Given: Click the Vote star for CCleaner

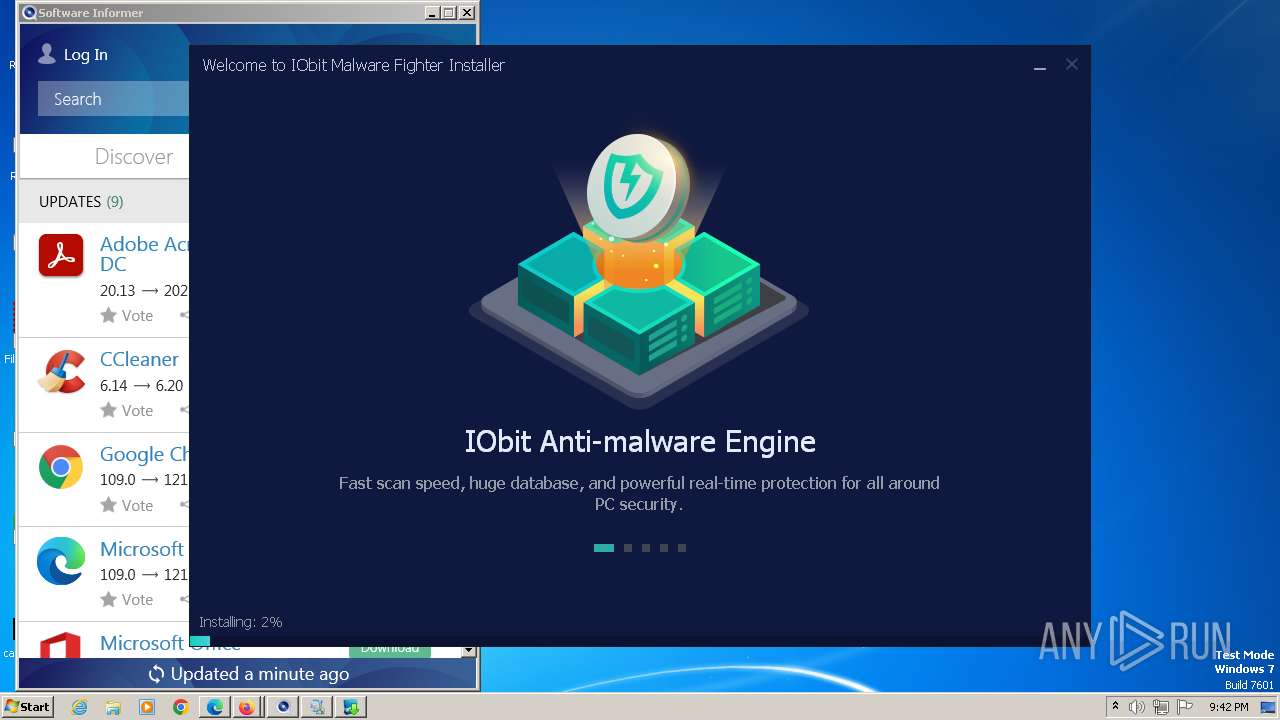Looking at the screenshot, I should (108, 410).
